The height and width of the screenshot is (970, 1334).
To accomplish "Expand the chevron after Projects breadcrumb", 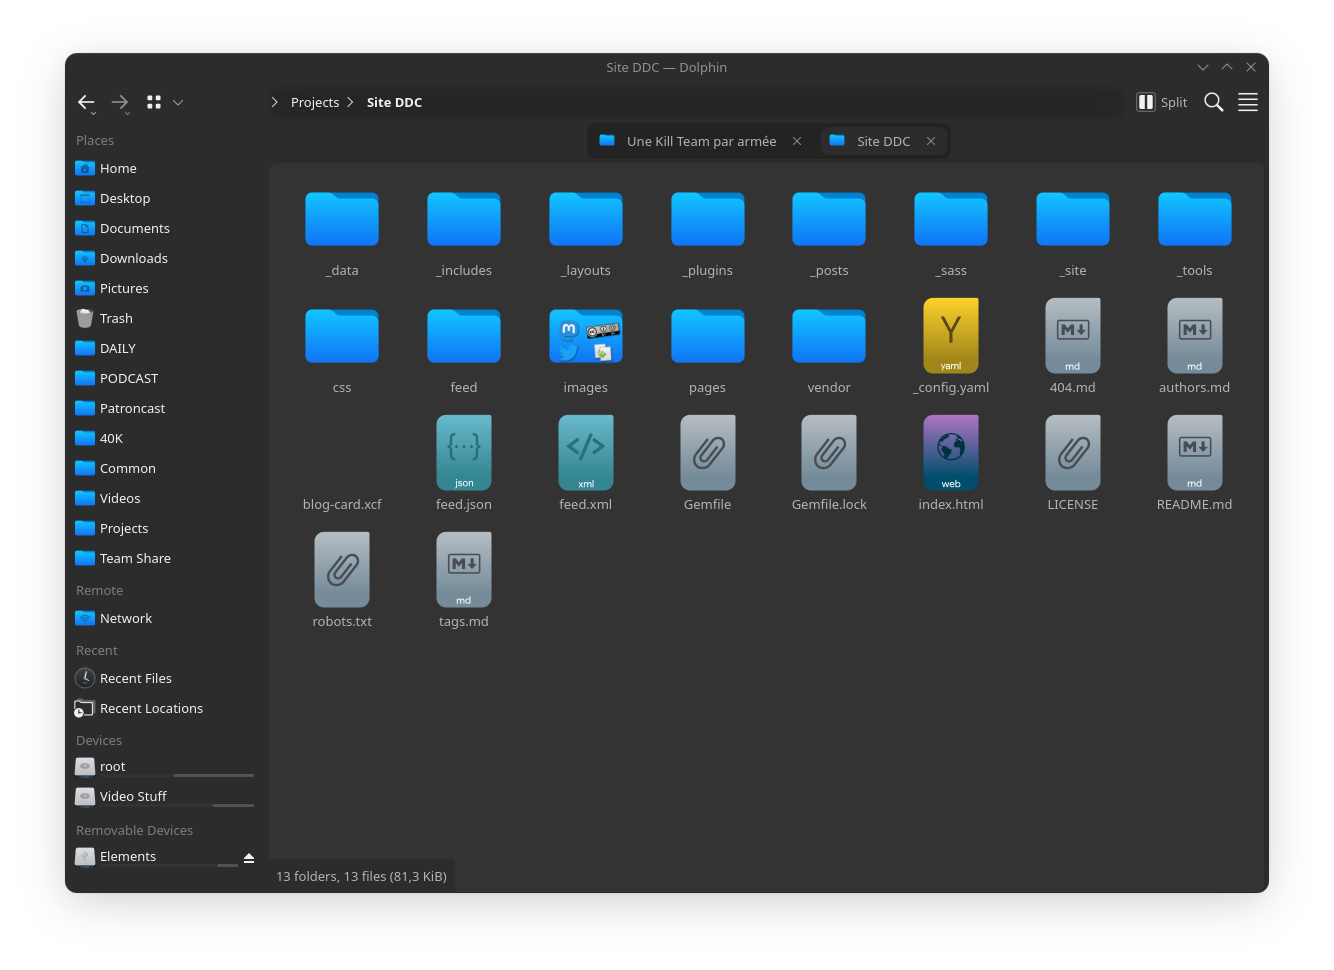I will (350, 102).
